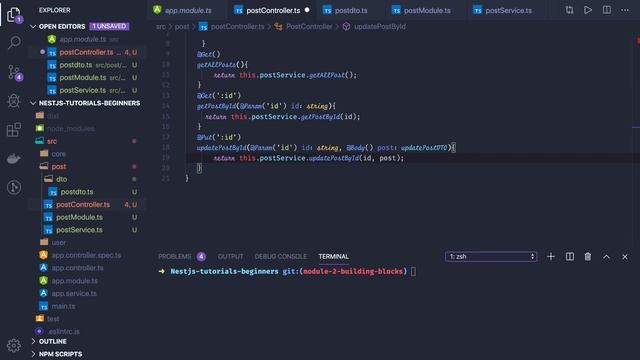This screenshot has height=360, width=640.
Task: Open .eslintrc.js in the file tree
Action: coord(64,331)
